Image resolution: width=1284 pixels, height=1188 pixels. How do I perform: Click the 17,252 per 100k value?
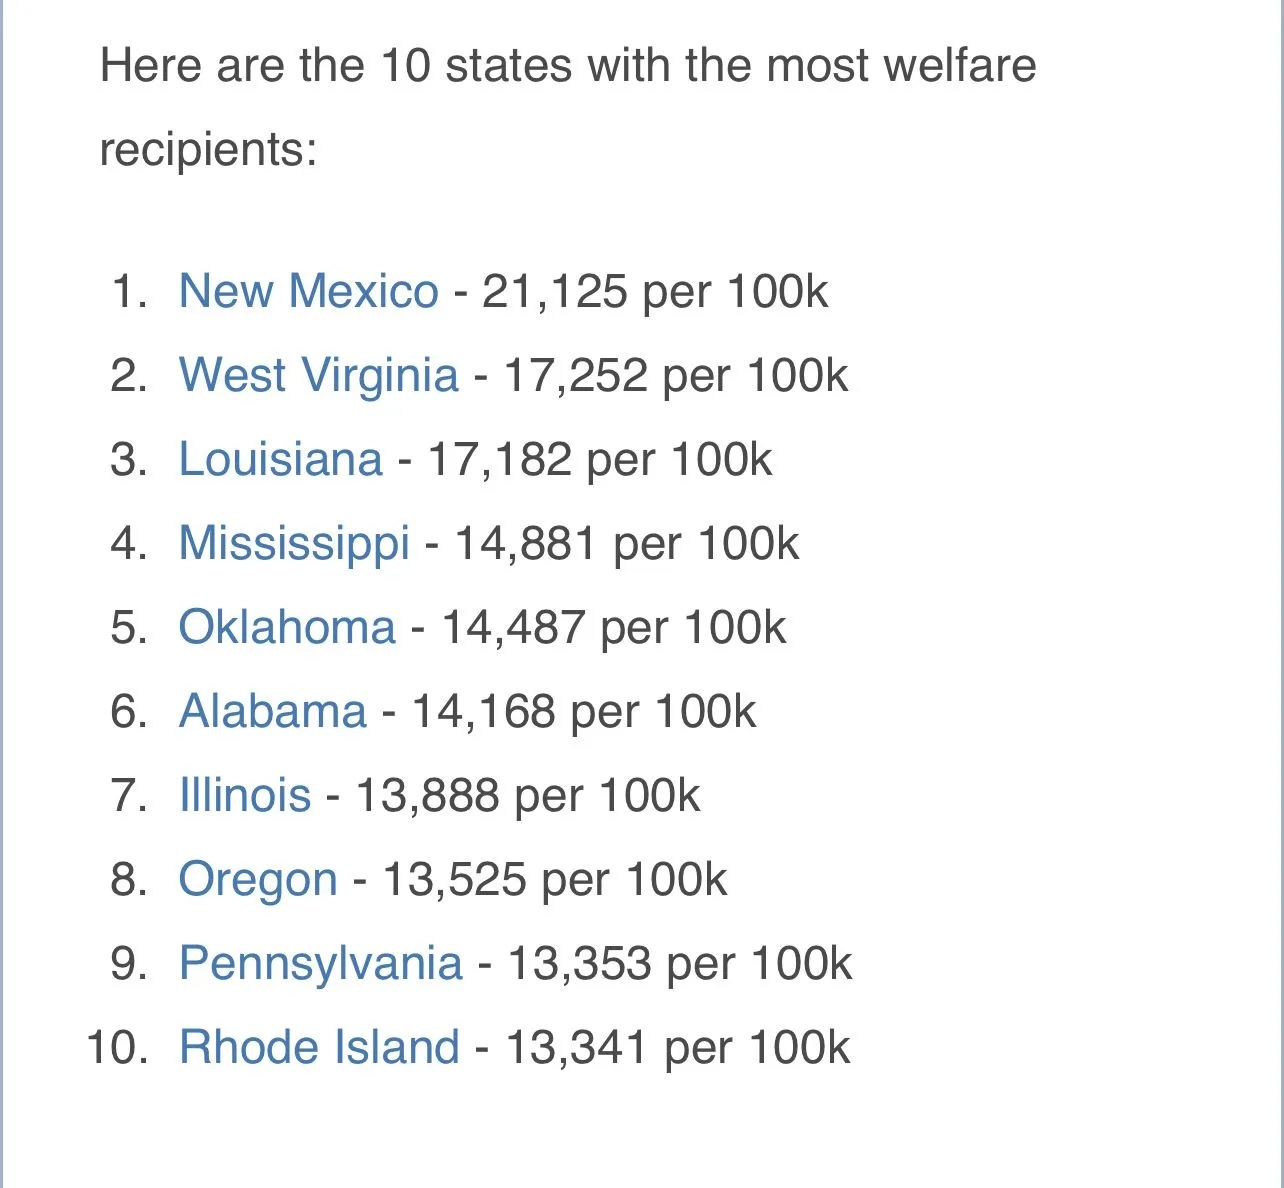click(675, 376)
